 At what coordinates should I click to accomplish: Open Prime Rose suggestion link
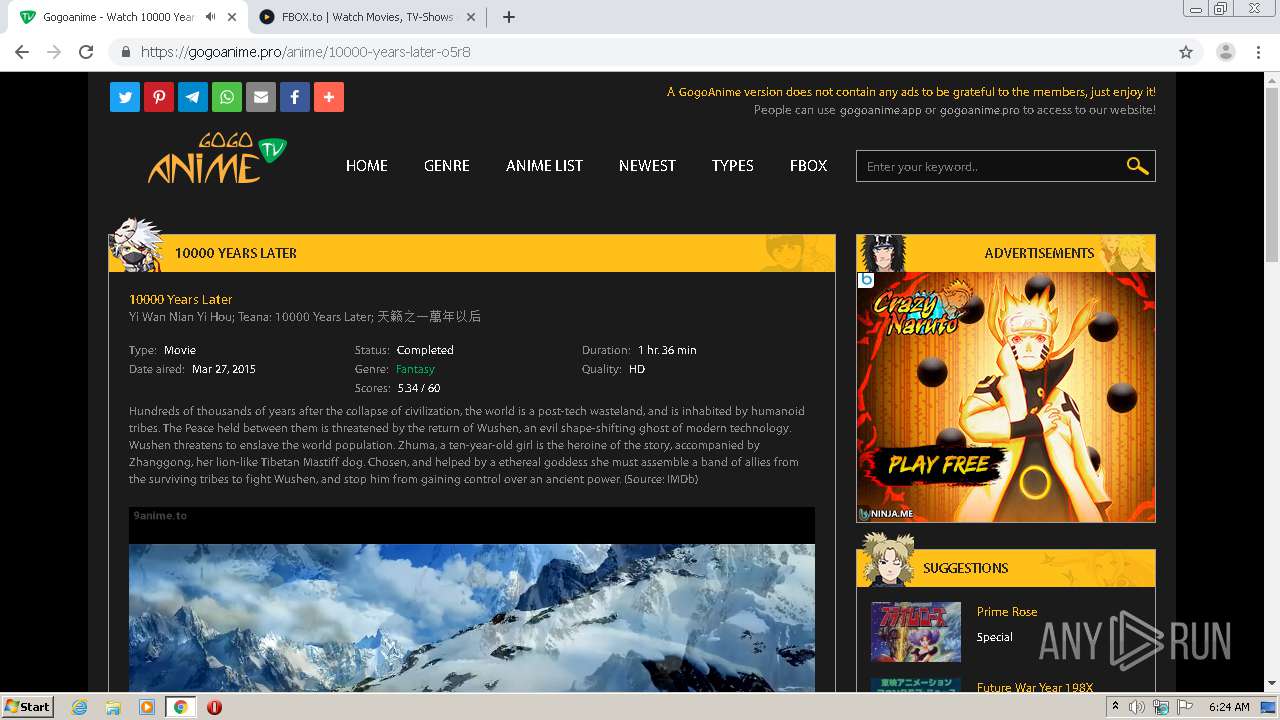[x=1007, y=612]
